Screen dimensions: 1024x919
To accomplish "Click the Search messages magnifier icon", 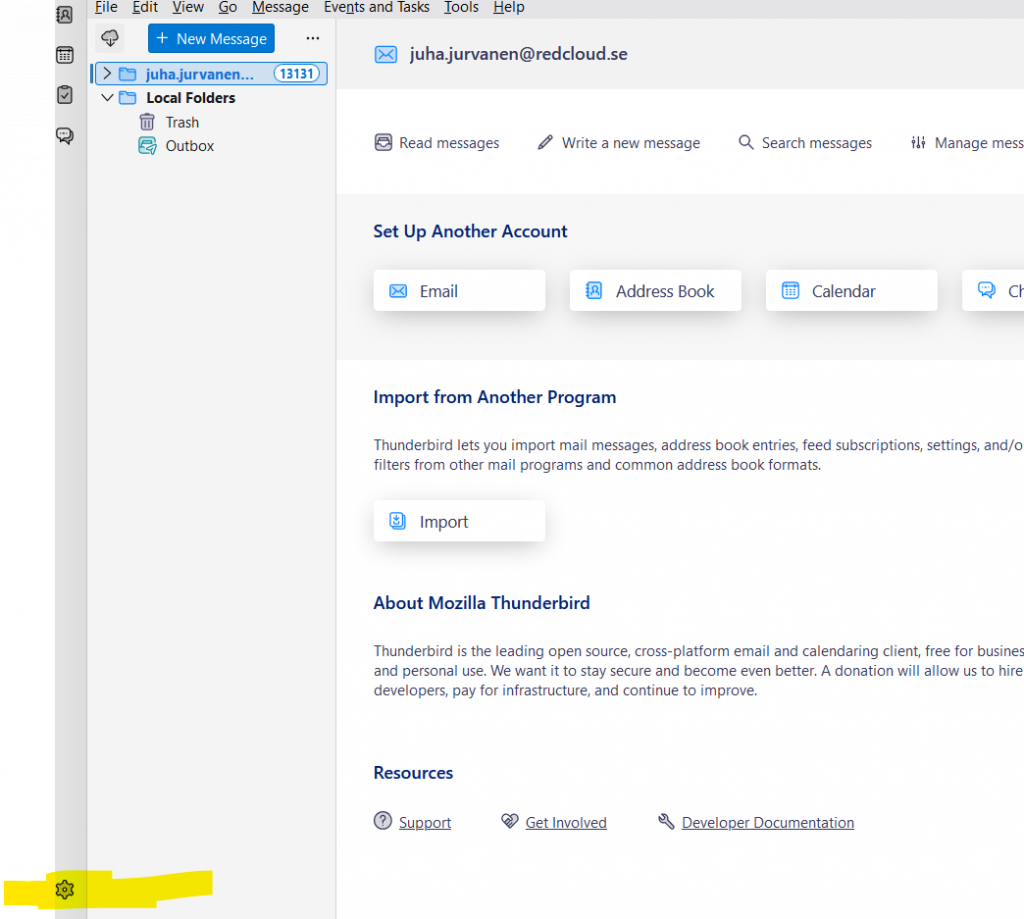I will 746,143.
